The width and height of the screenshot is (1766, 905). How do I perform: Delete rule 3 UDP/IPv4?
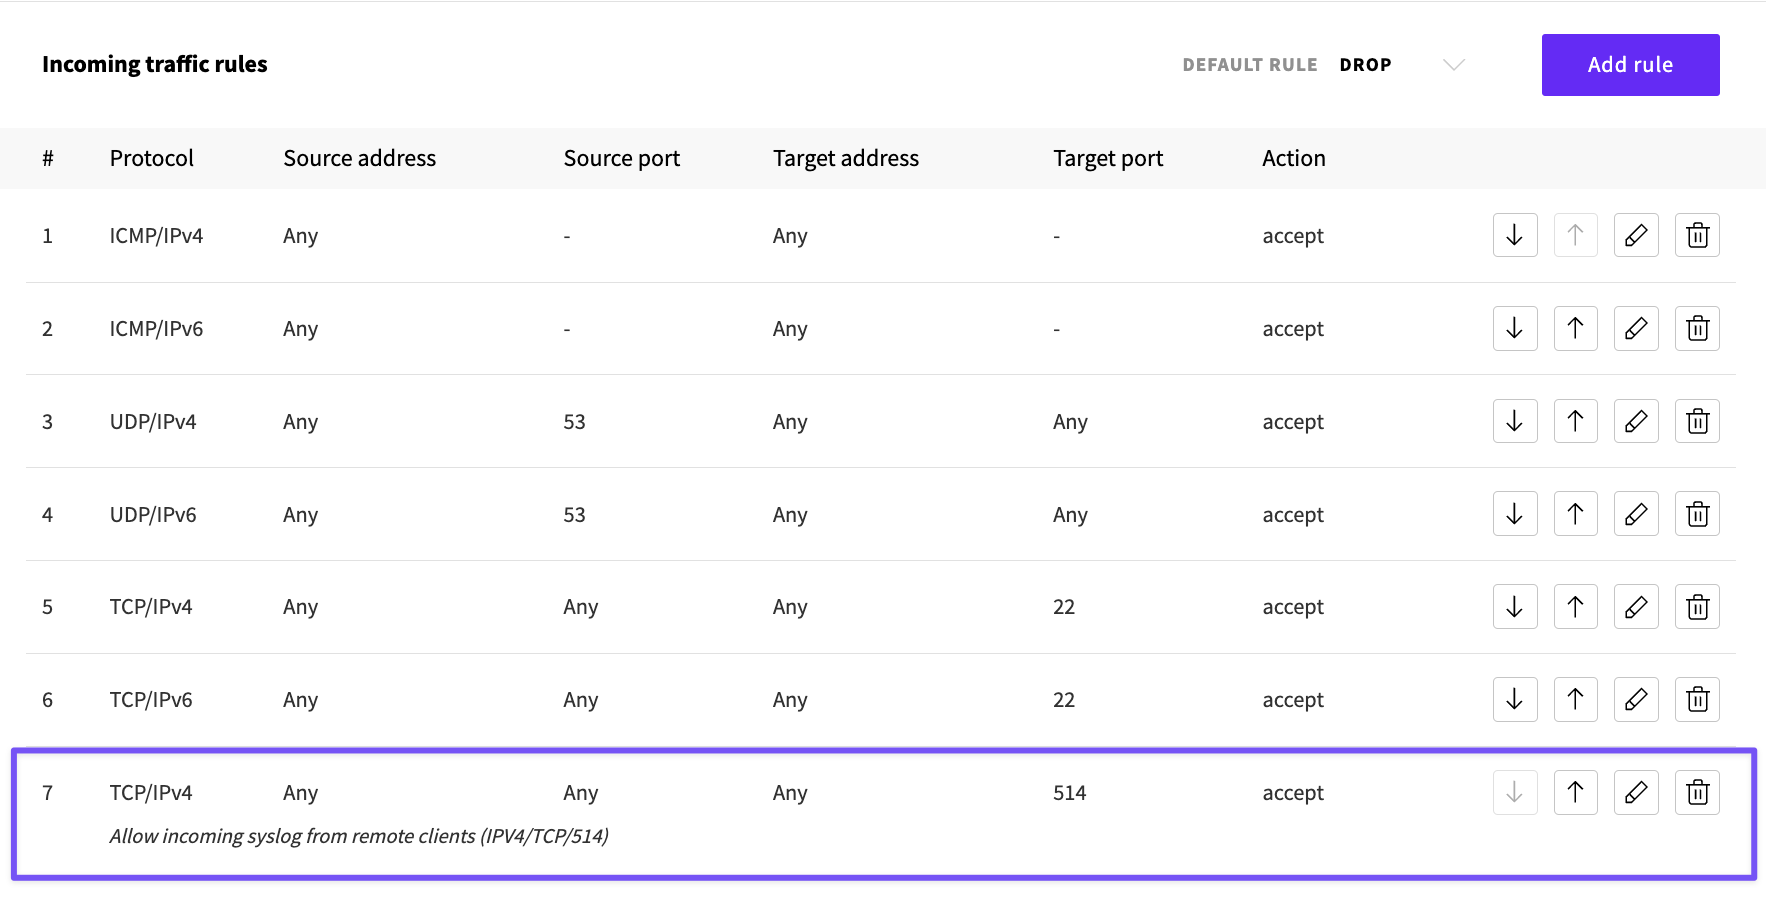click(x=1697, y=421)
